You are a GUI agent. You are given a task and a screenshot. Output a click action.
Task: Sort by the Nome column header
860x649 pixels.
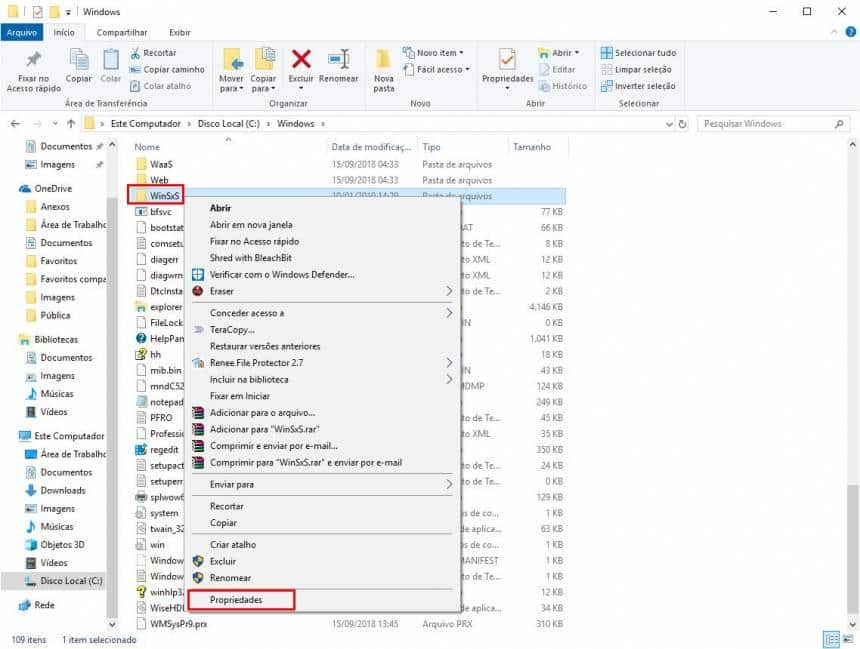pos(147,147)
